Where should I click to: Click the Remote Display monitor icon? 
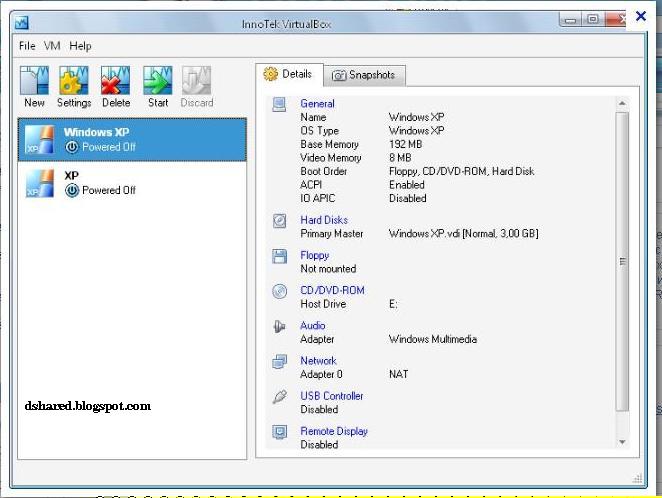point(279,432)
